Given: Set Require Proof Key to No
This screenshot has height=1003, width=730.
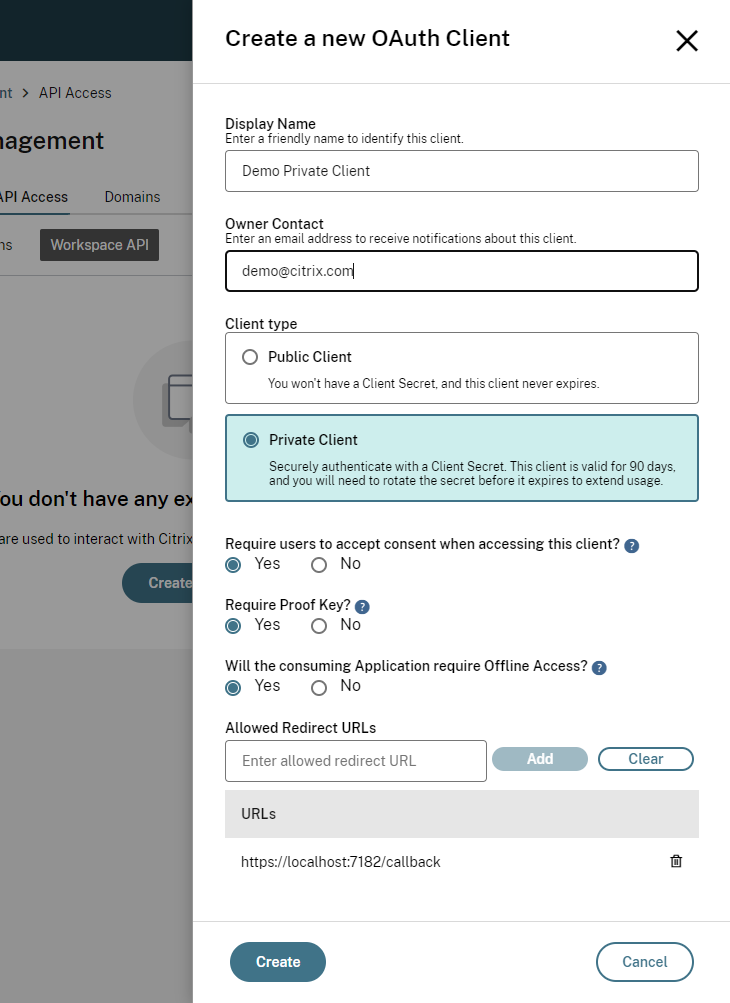Looking at the screenshot, I should click(x=319, y=626).
